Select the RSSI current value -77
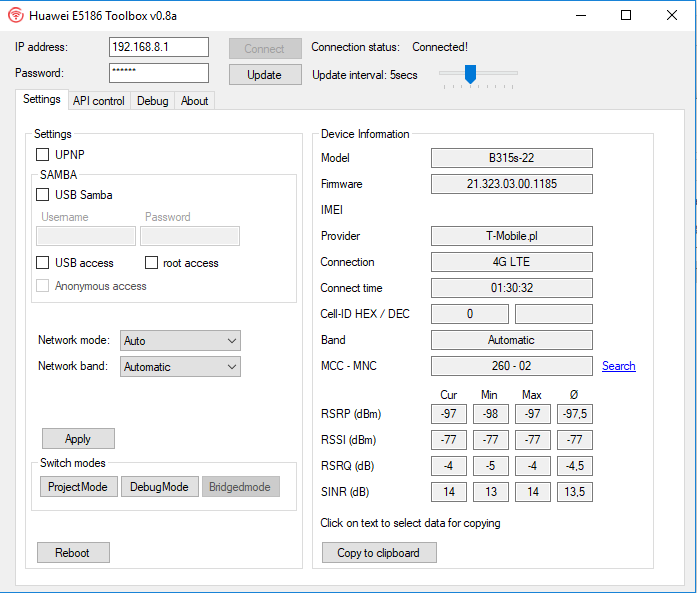 [449, 440]
